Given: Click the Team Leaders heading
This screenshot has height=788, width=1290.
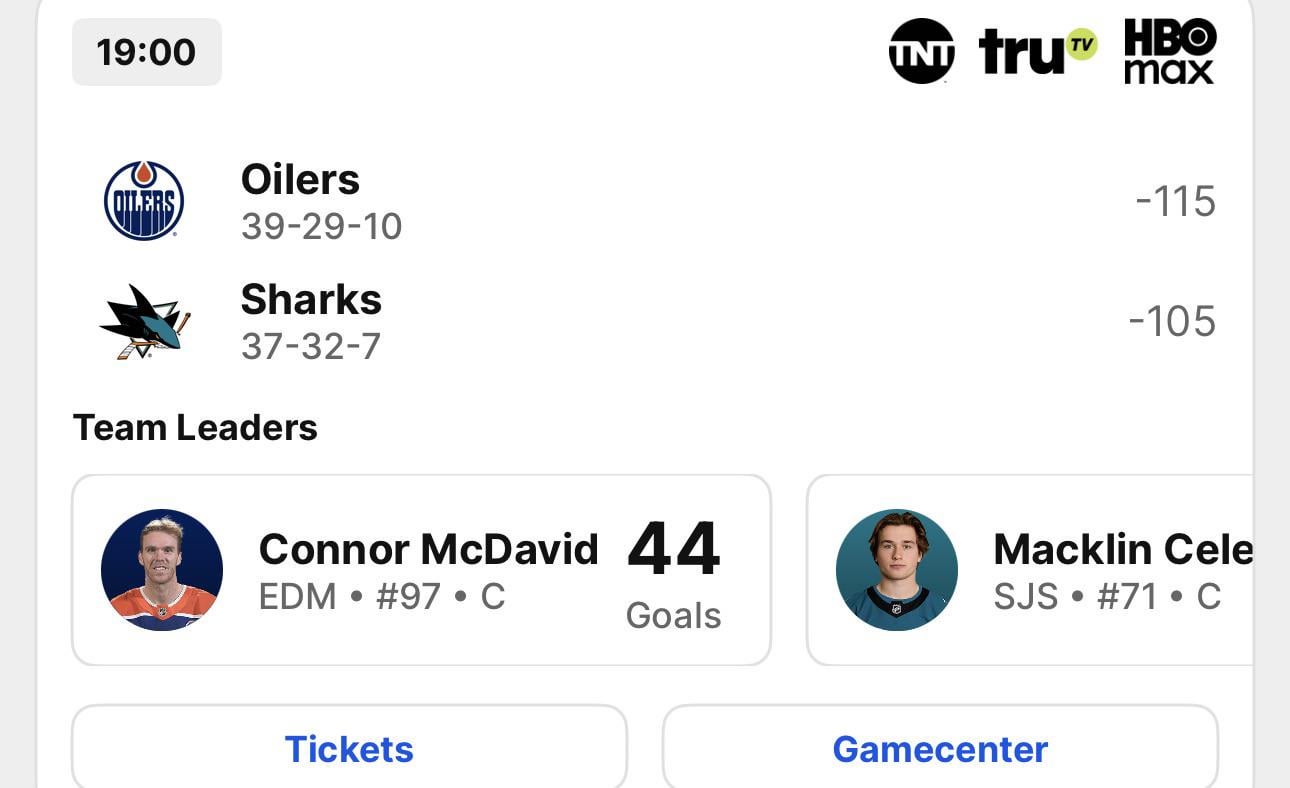Looking at the screenshot, I should (x=195, y=428).
